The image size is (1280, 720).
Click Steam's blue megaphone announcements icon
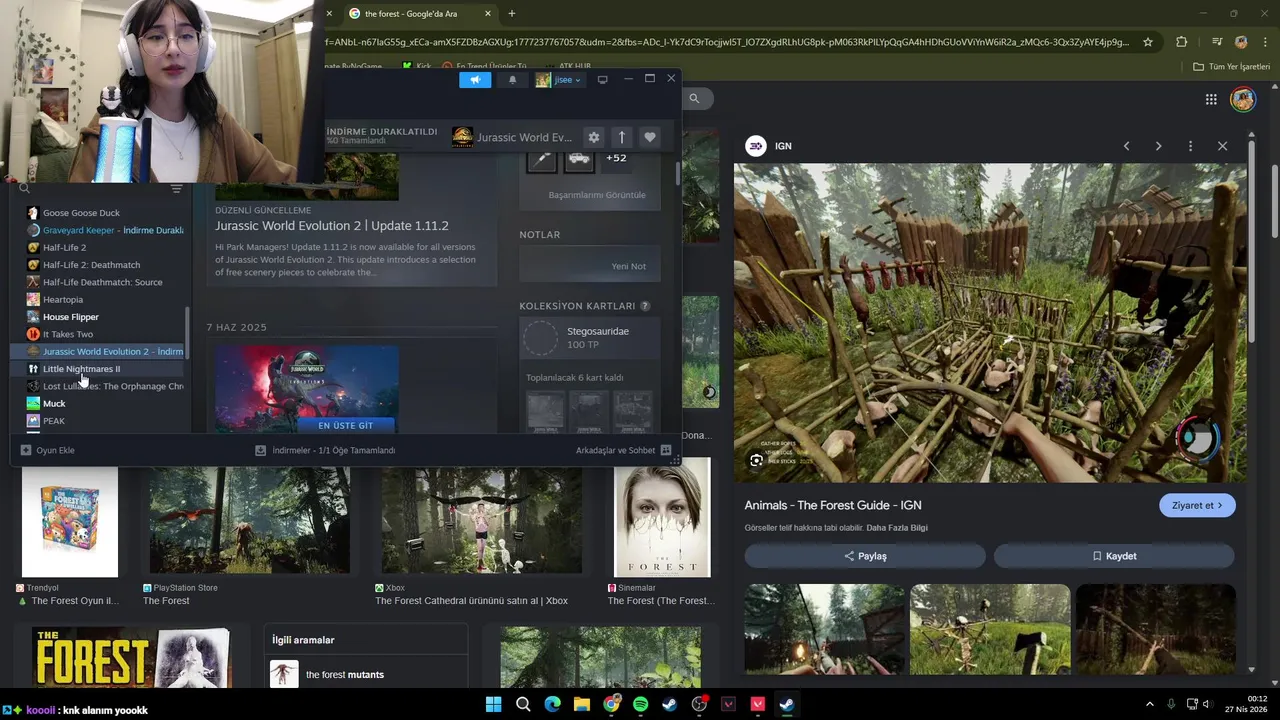click(475, 80)
